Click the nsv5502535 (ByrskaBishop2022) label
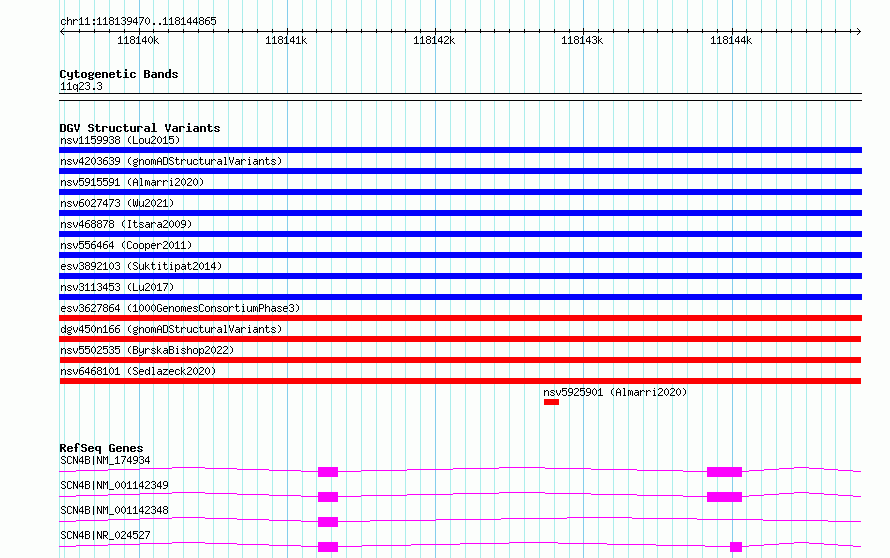The image size is (890, 558). [x=147, y=350]
